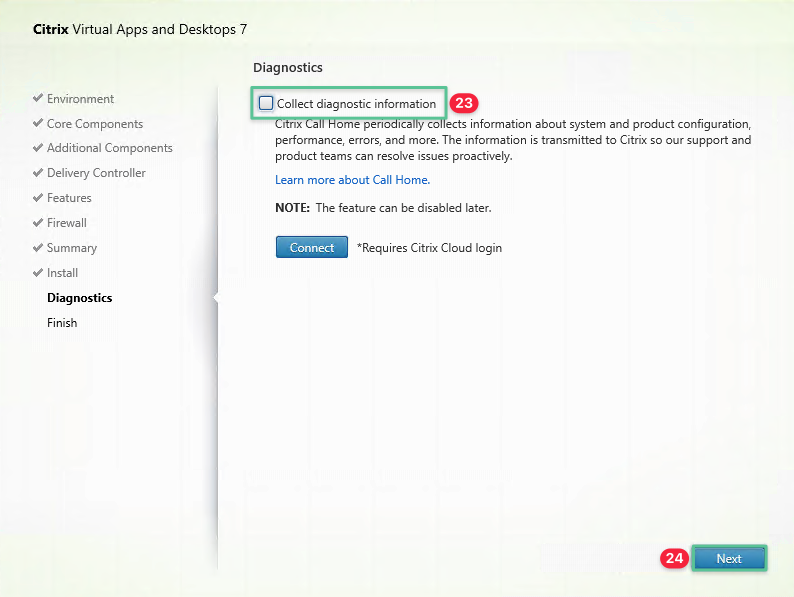Image resolution: width=794 pixels, height=597 pixels.
Task: Click the checkmark icon beside Firewall
Action: [x=37, y=222]
